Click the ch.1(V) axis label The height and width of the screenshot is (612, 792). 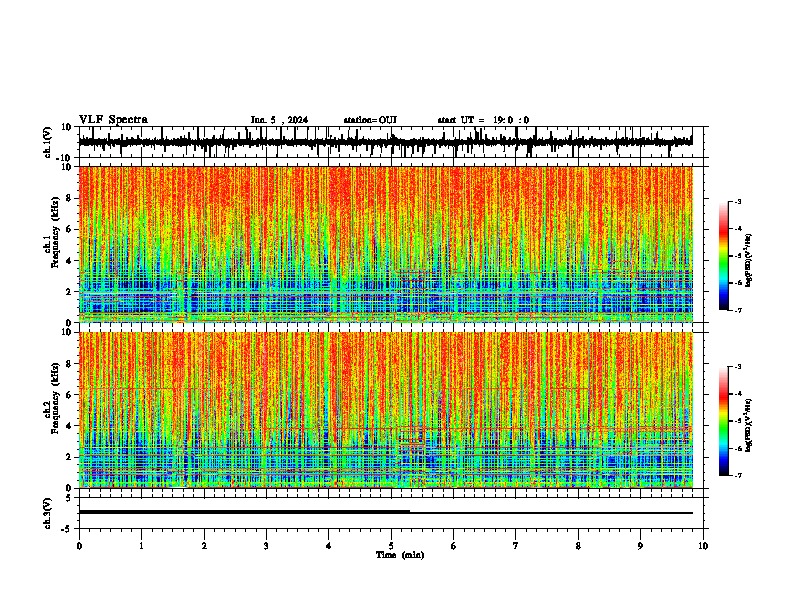pos(48,142)
